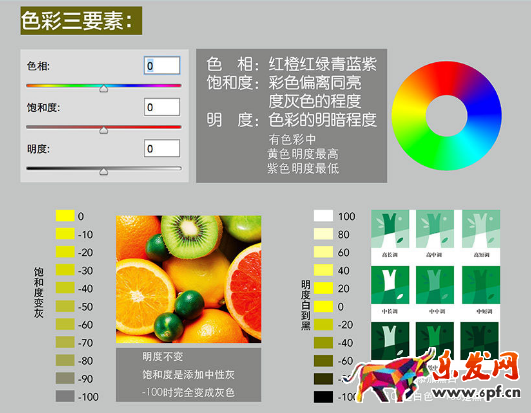Screen dimensions: 531x413
Task: Click the 明度 (lightness) value input field
Action: click(x=162, y=148)
